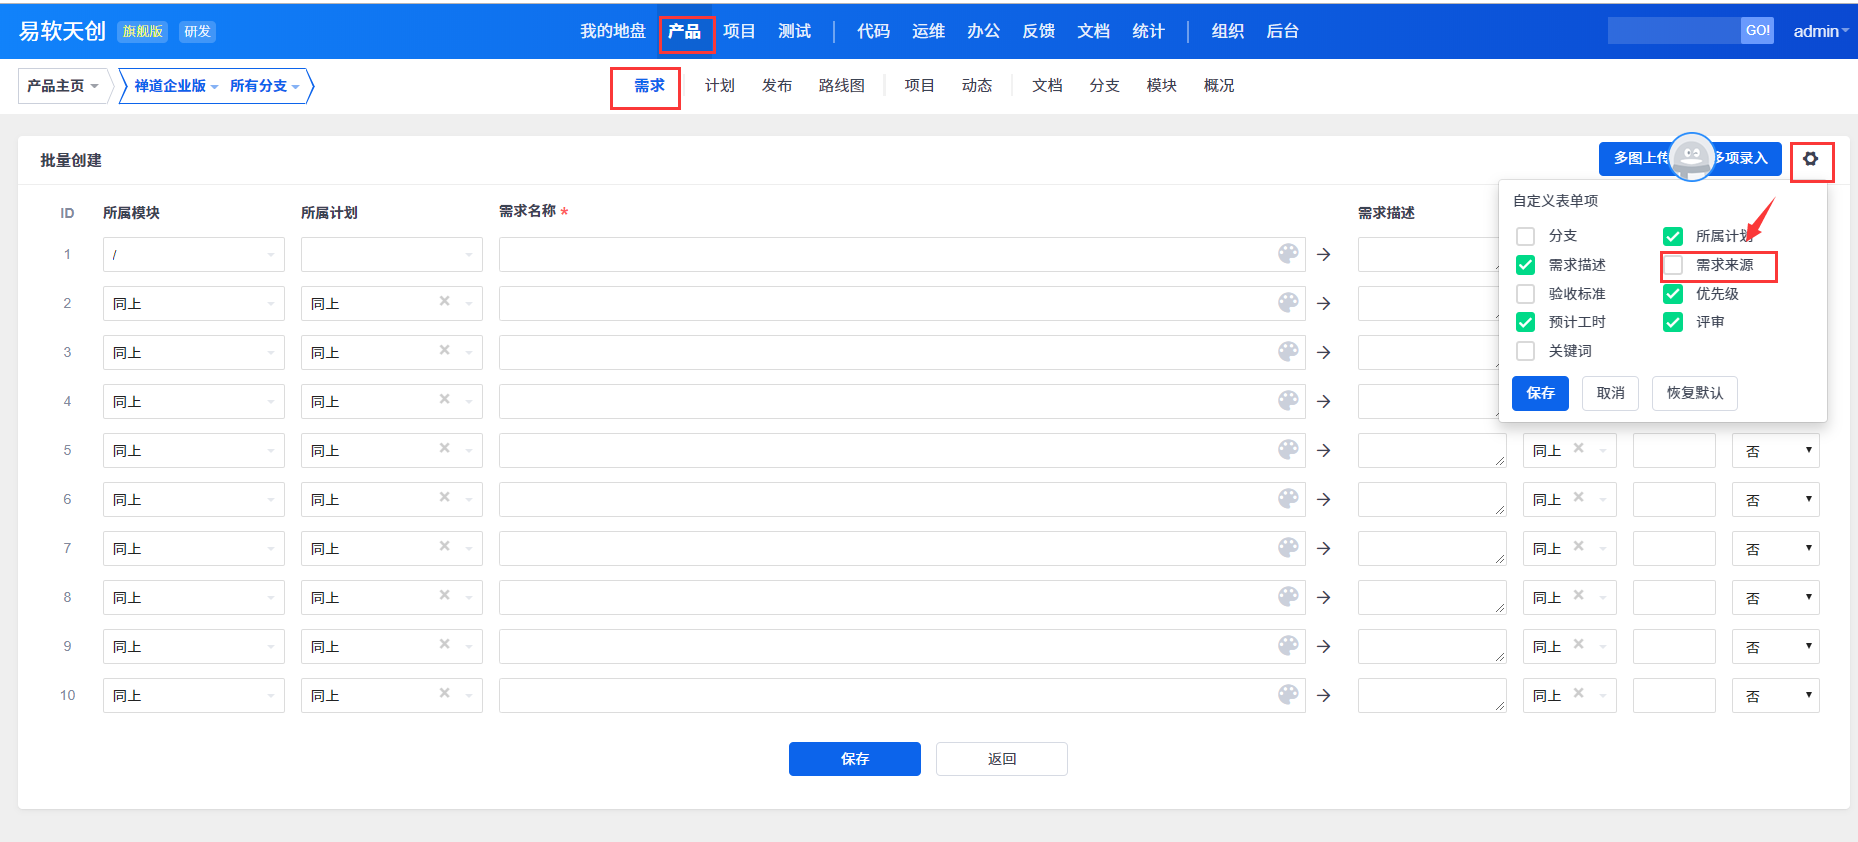Pick a title color in row 10
Viewport: 1858px width, 842px height.
[x=1288, y=694]
